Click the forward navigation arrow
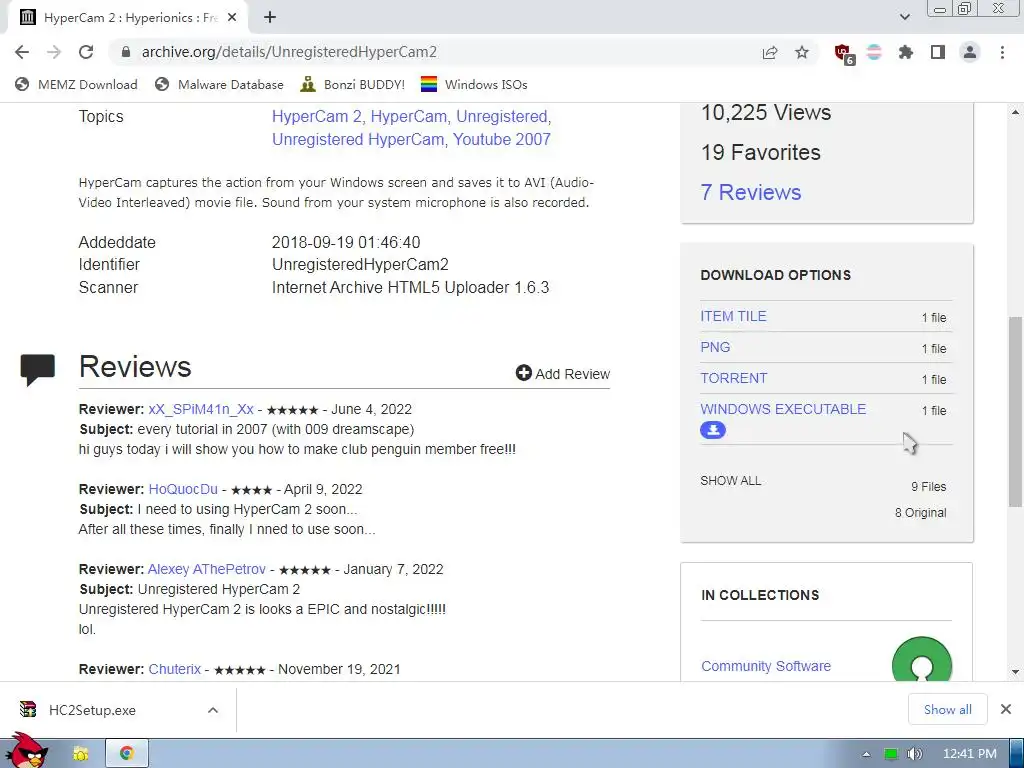 tap(54, 52)
